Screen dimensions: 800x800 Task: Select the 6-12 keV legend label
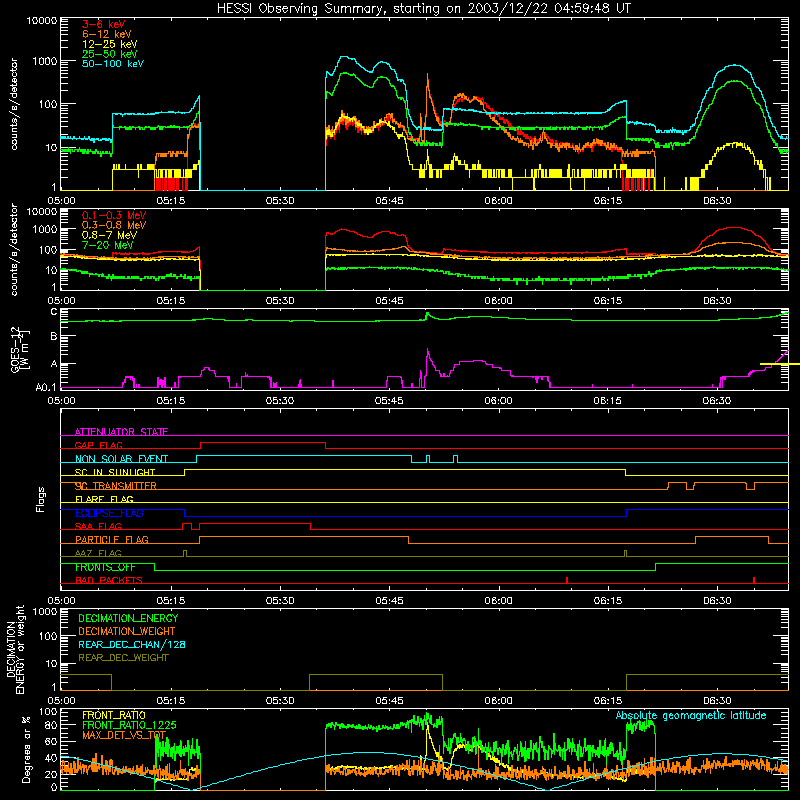(106, 34)
